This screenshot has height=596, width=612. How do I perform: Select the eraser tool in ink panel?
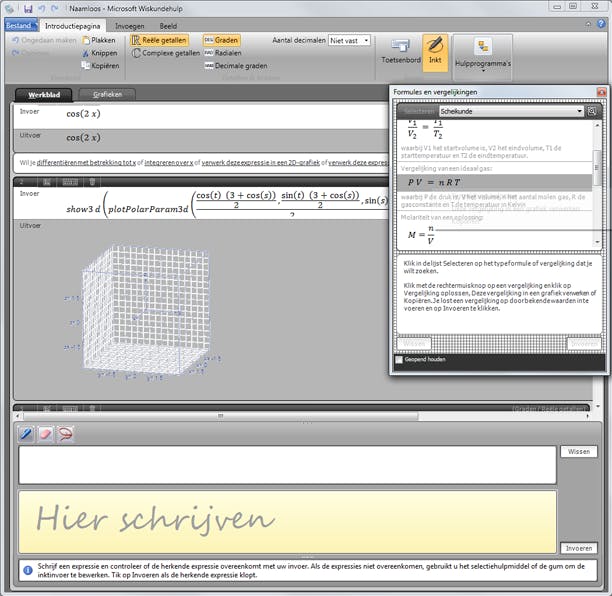pos(46,434)
